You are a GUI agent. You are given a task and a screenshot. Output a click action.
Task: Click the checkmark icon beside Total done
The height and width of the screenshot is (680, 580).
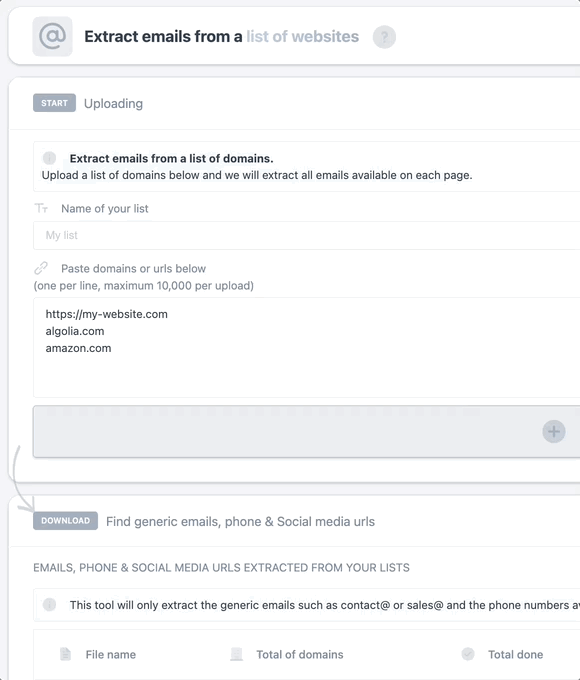[x=468, y=654]
